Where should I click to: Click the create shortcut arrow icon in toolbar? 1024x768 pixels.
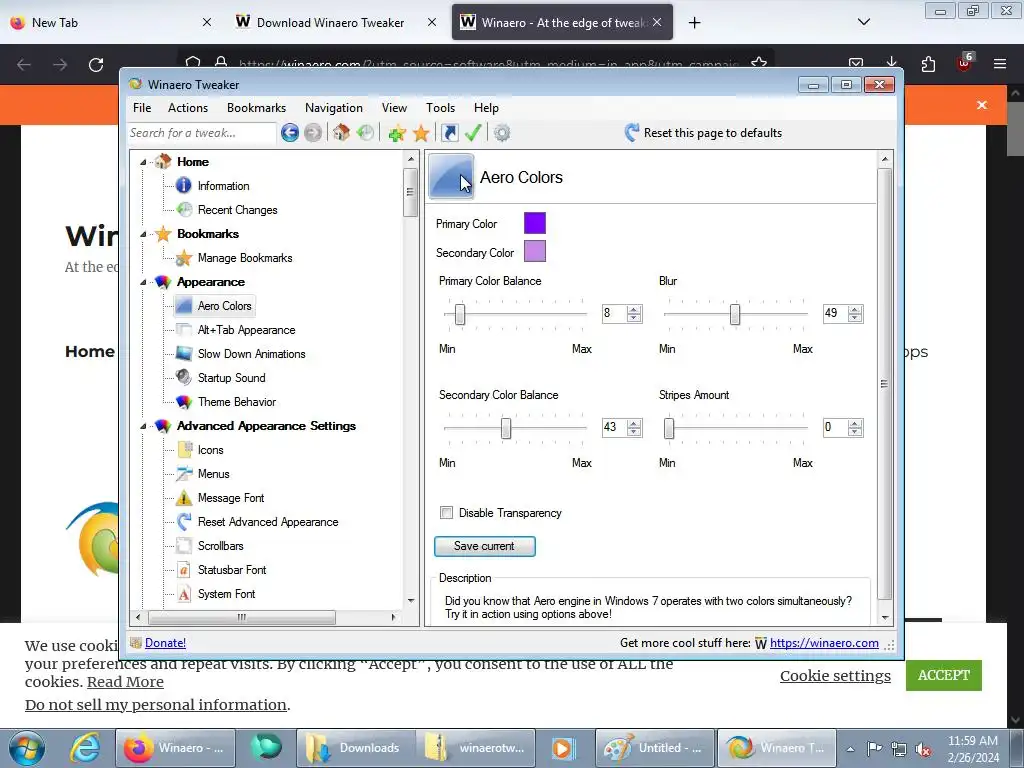(x=450, y=133)
